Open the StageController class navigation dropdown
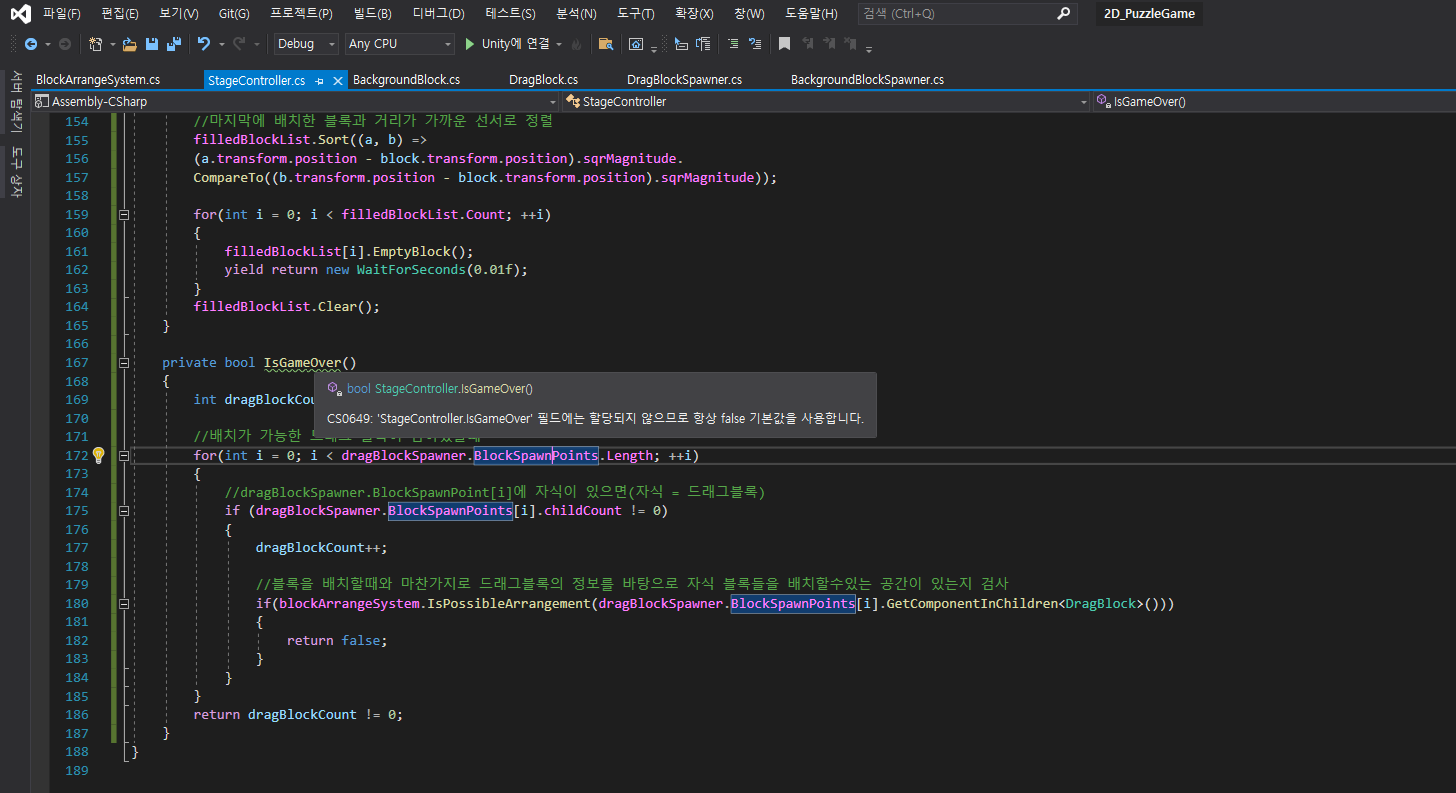 tap(827, 101)
